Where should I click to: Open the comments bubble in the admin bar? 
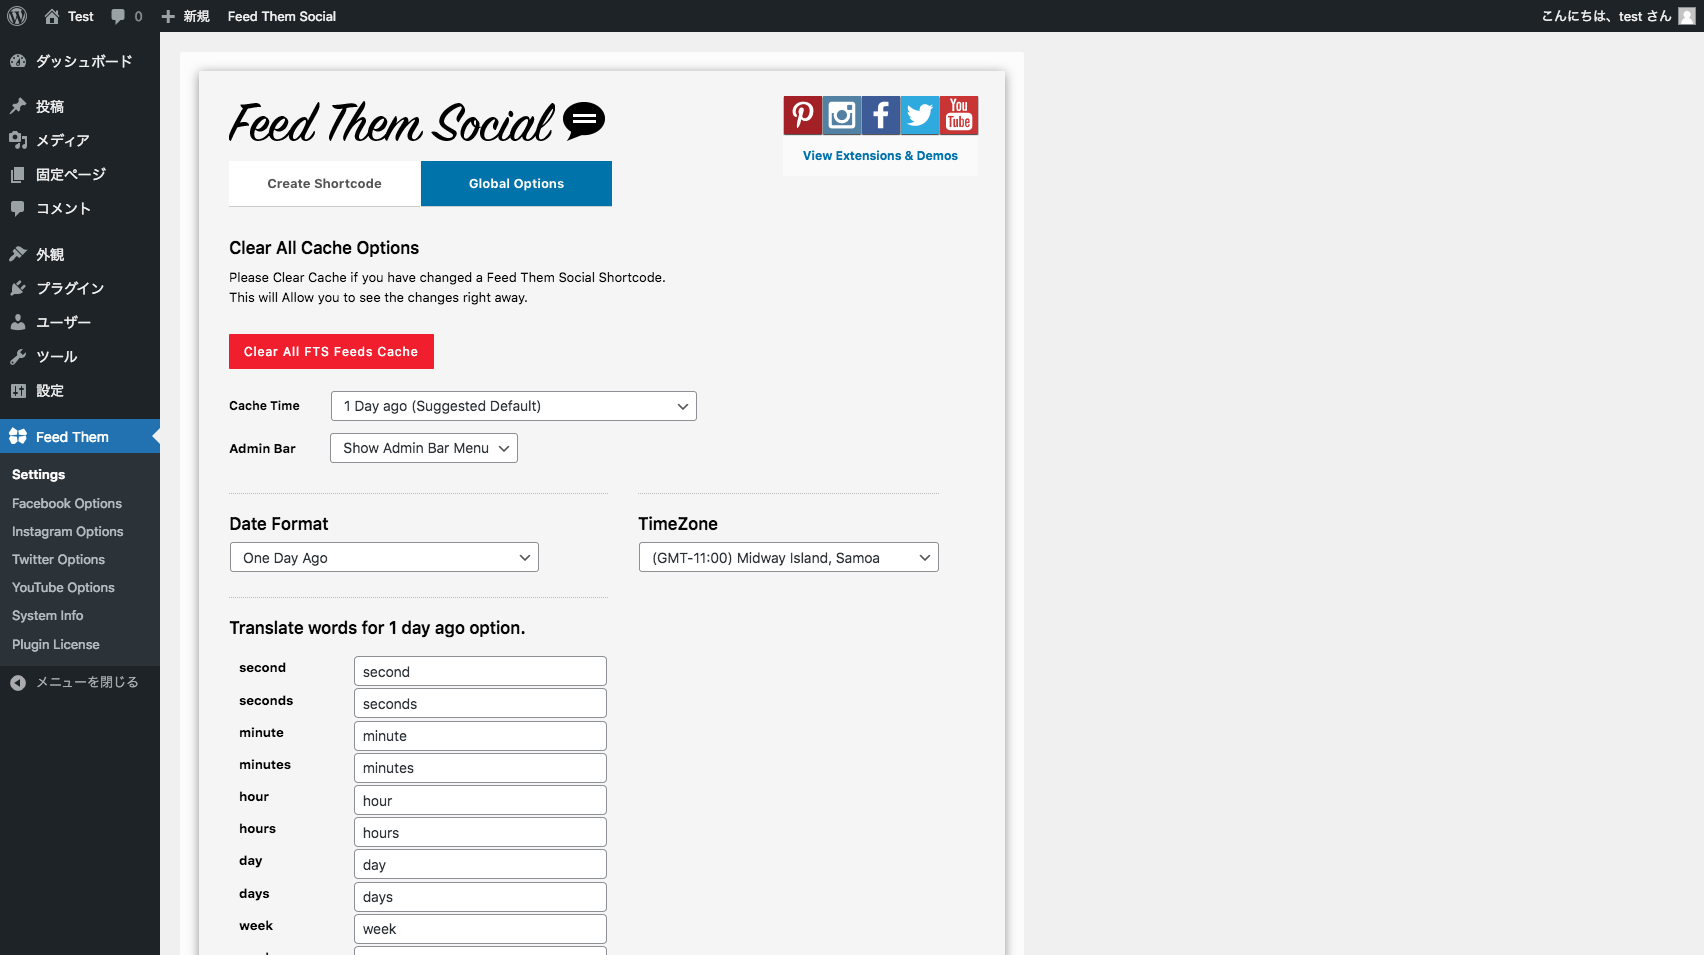[120, 16]
